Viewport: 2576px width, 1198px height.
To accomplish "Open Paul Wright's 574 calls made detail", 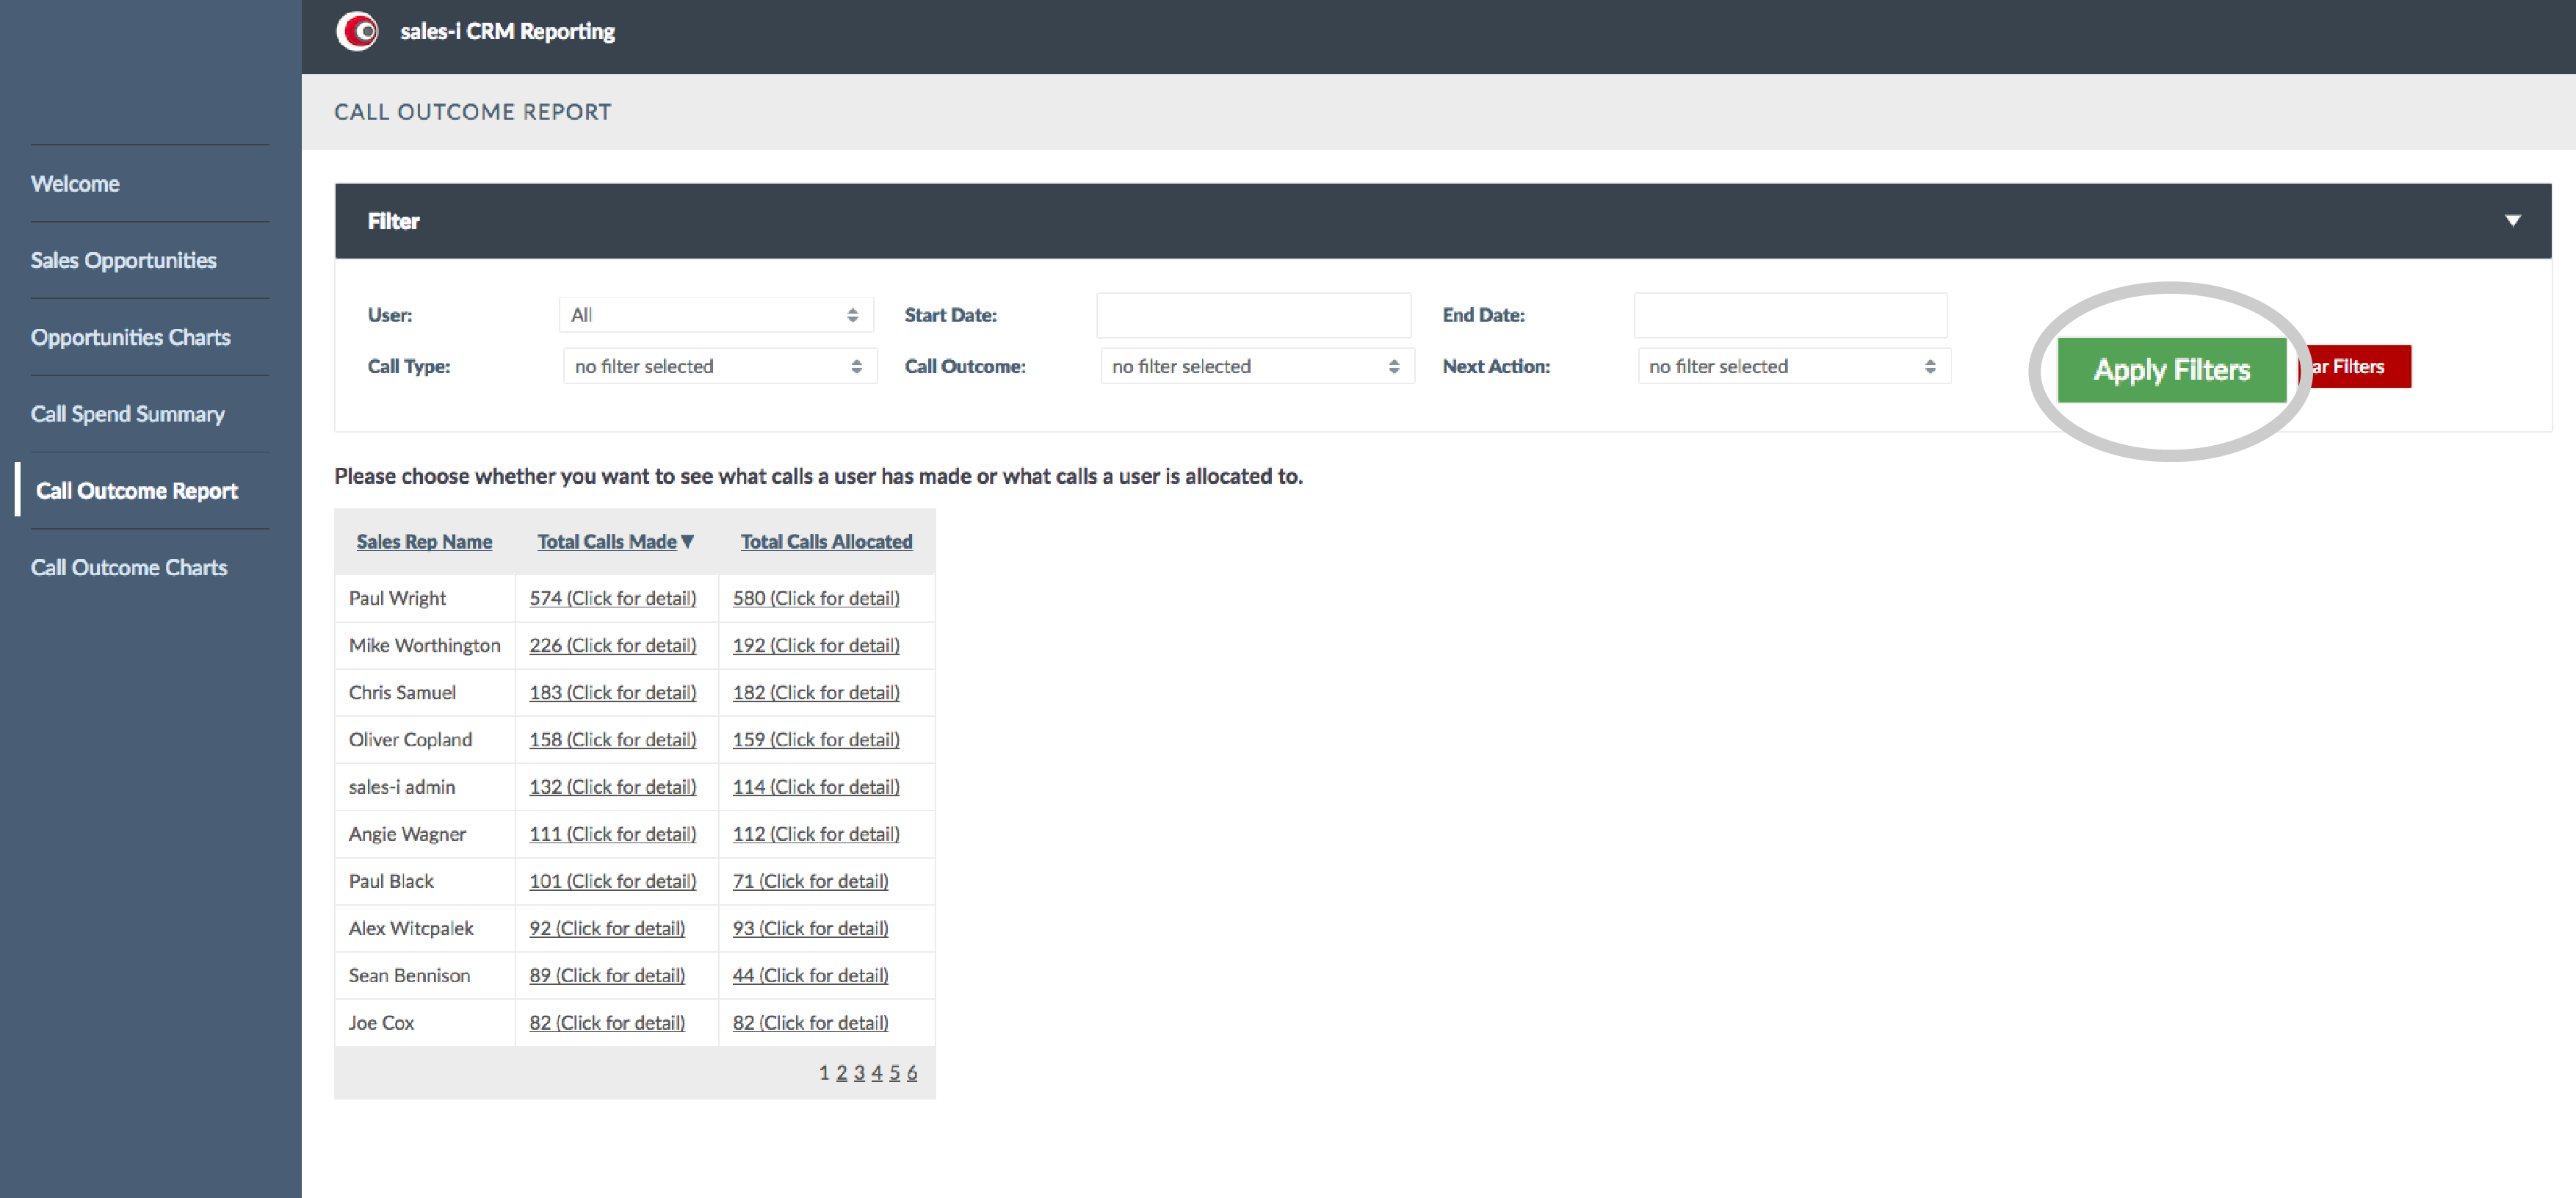I will [612, 598].
